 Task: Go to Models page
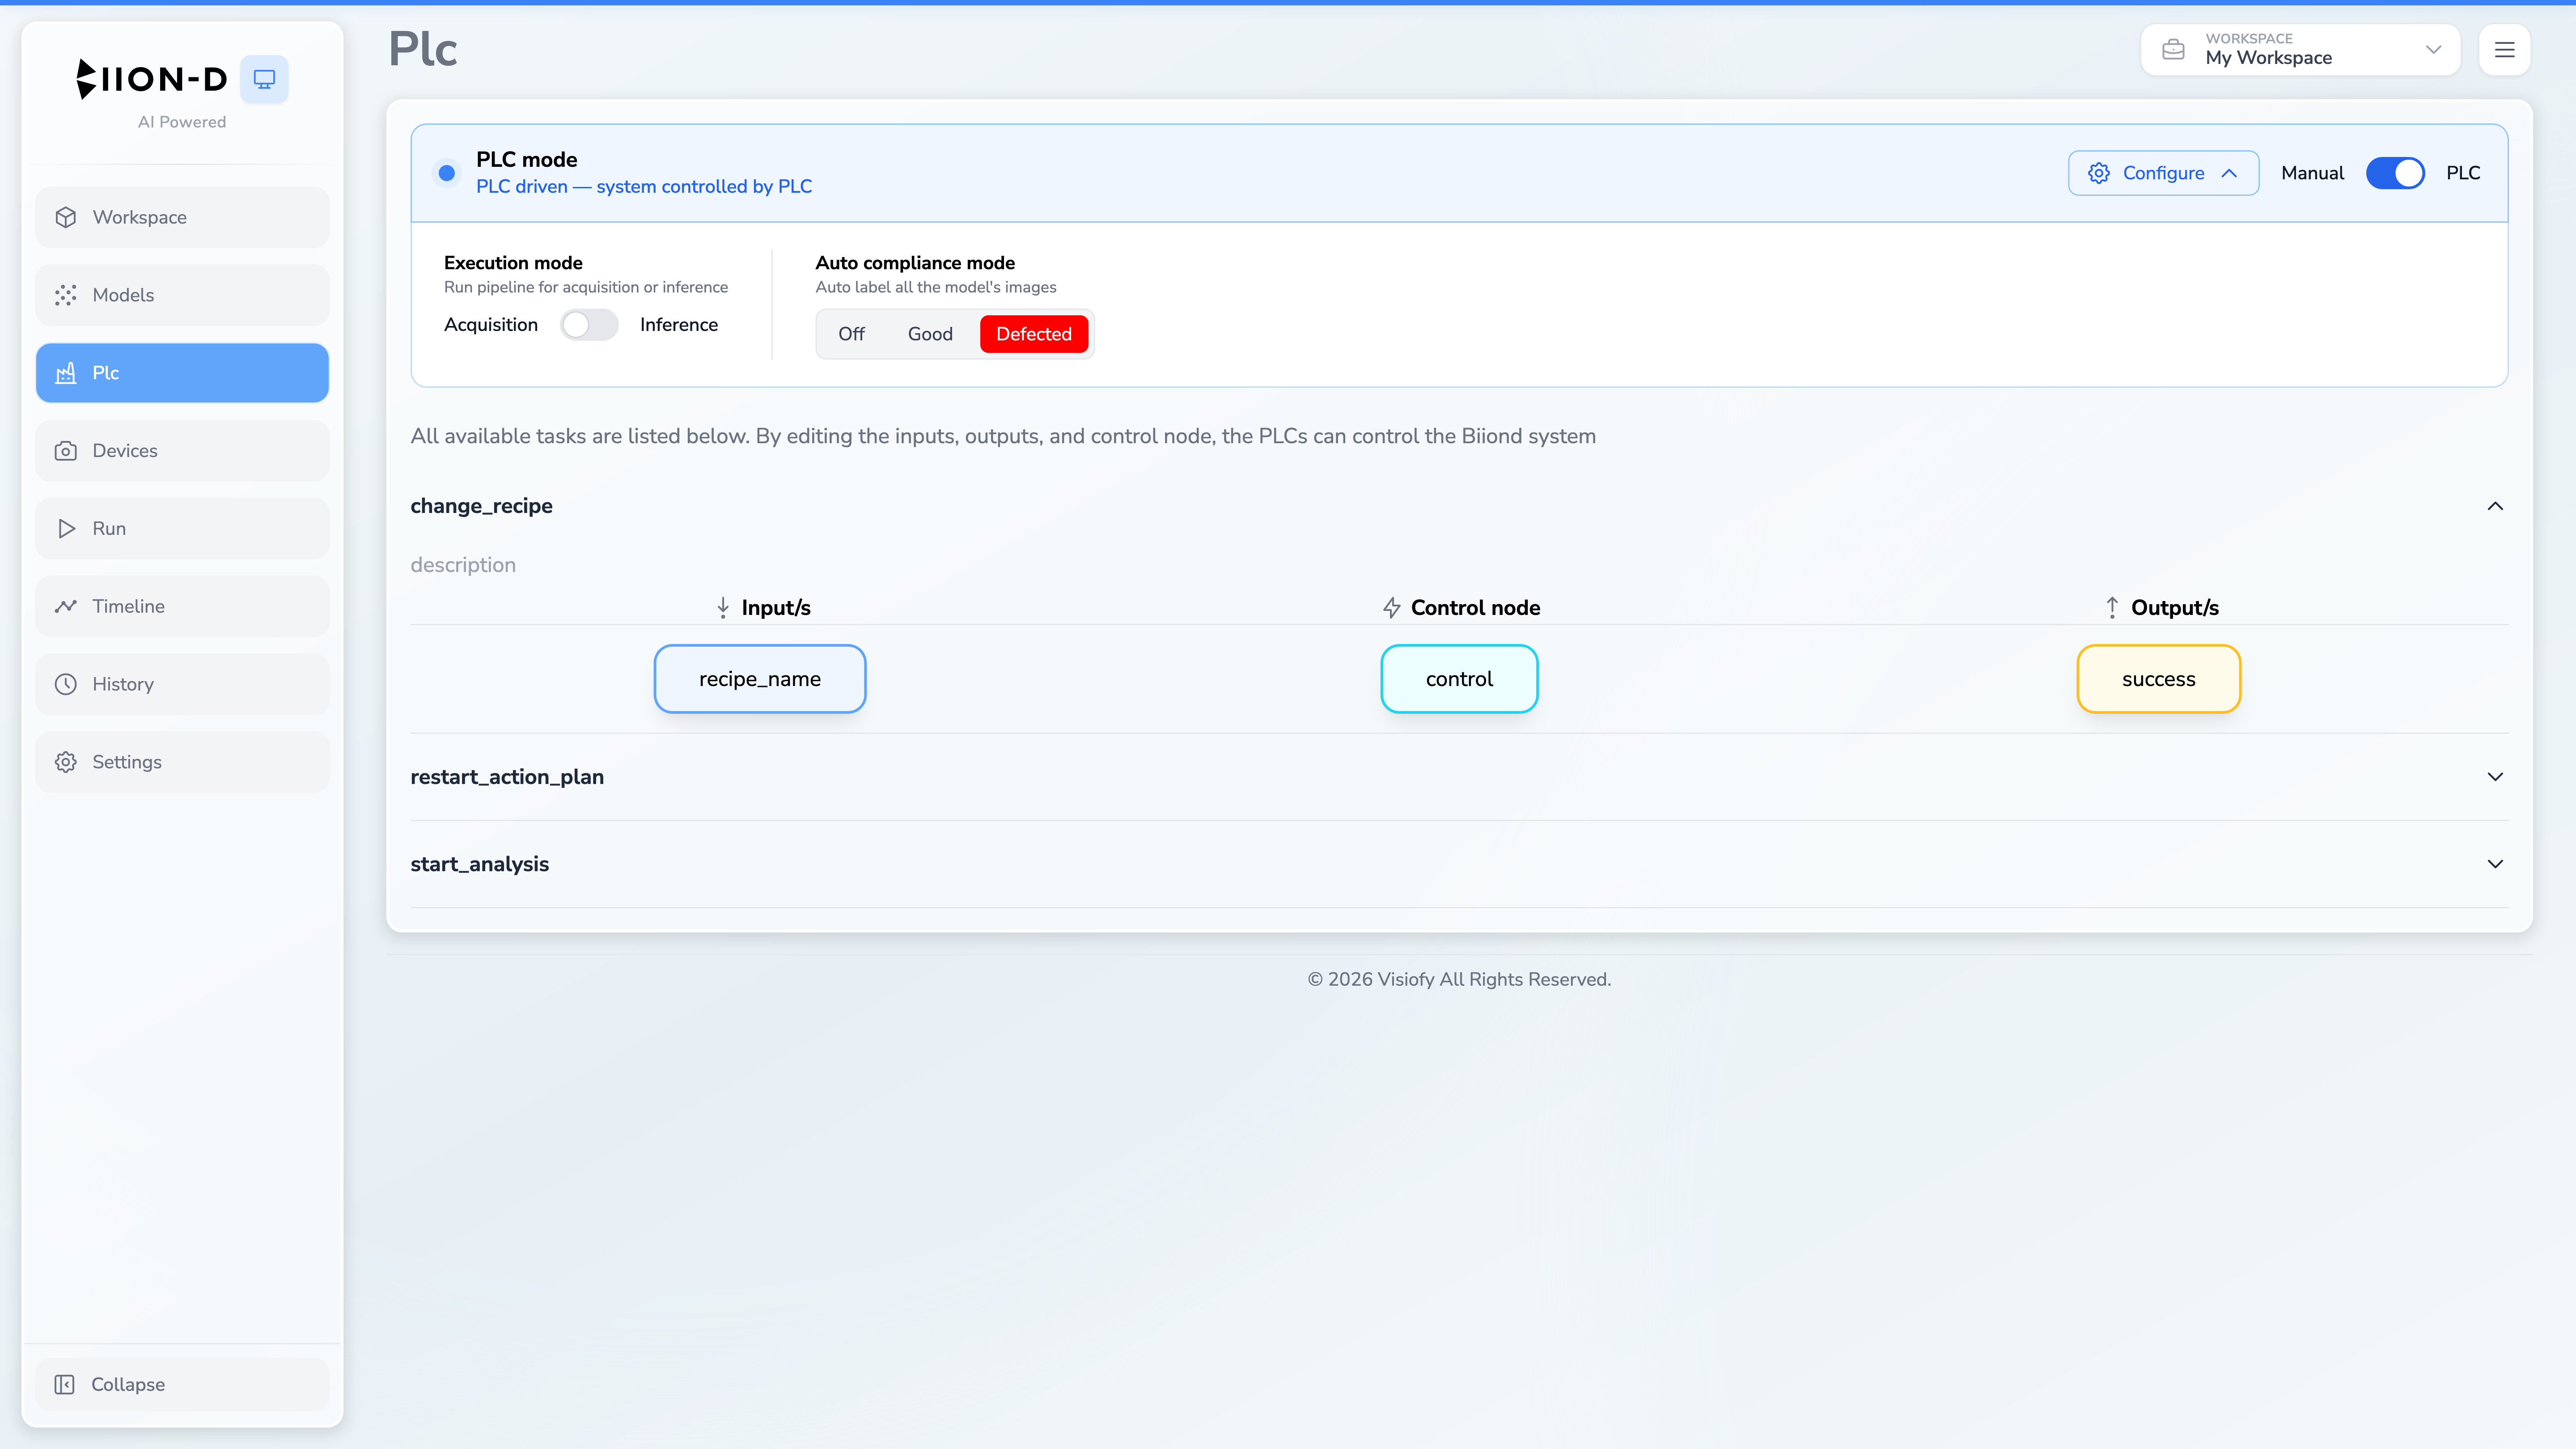182,295
